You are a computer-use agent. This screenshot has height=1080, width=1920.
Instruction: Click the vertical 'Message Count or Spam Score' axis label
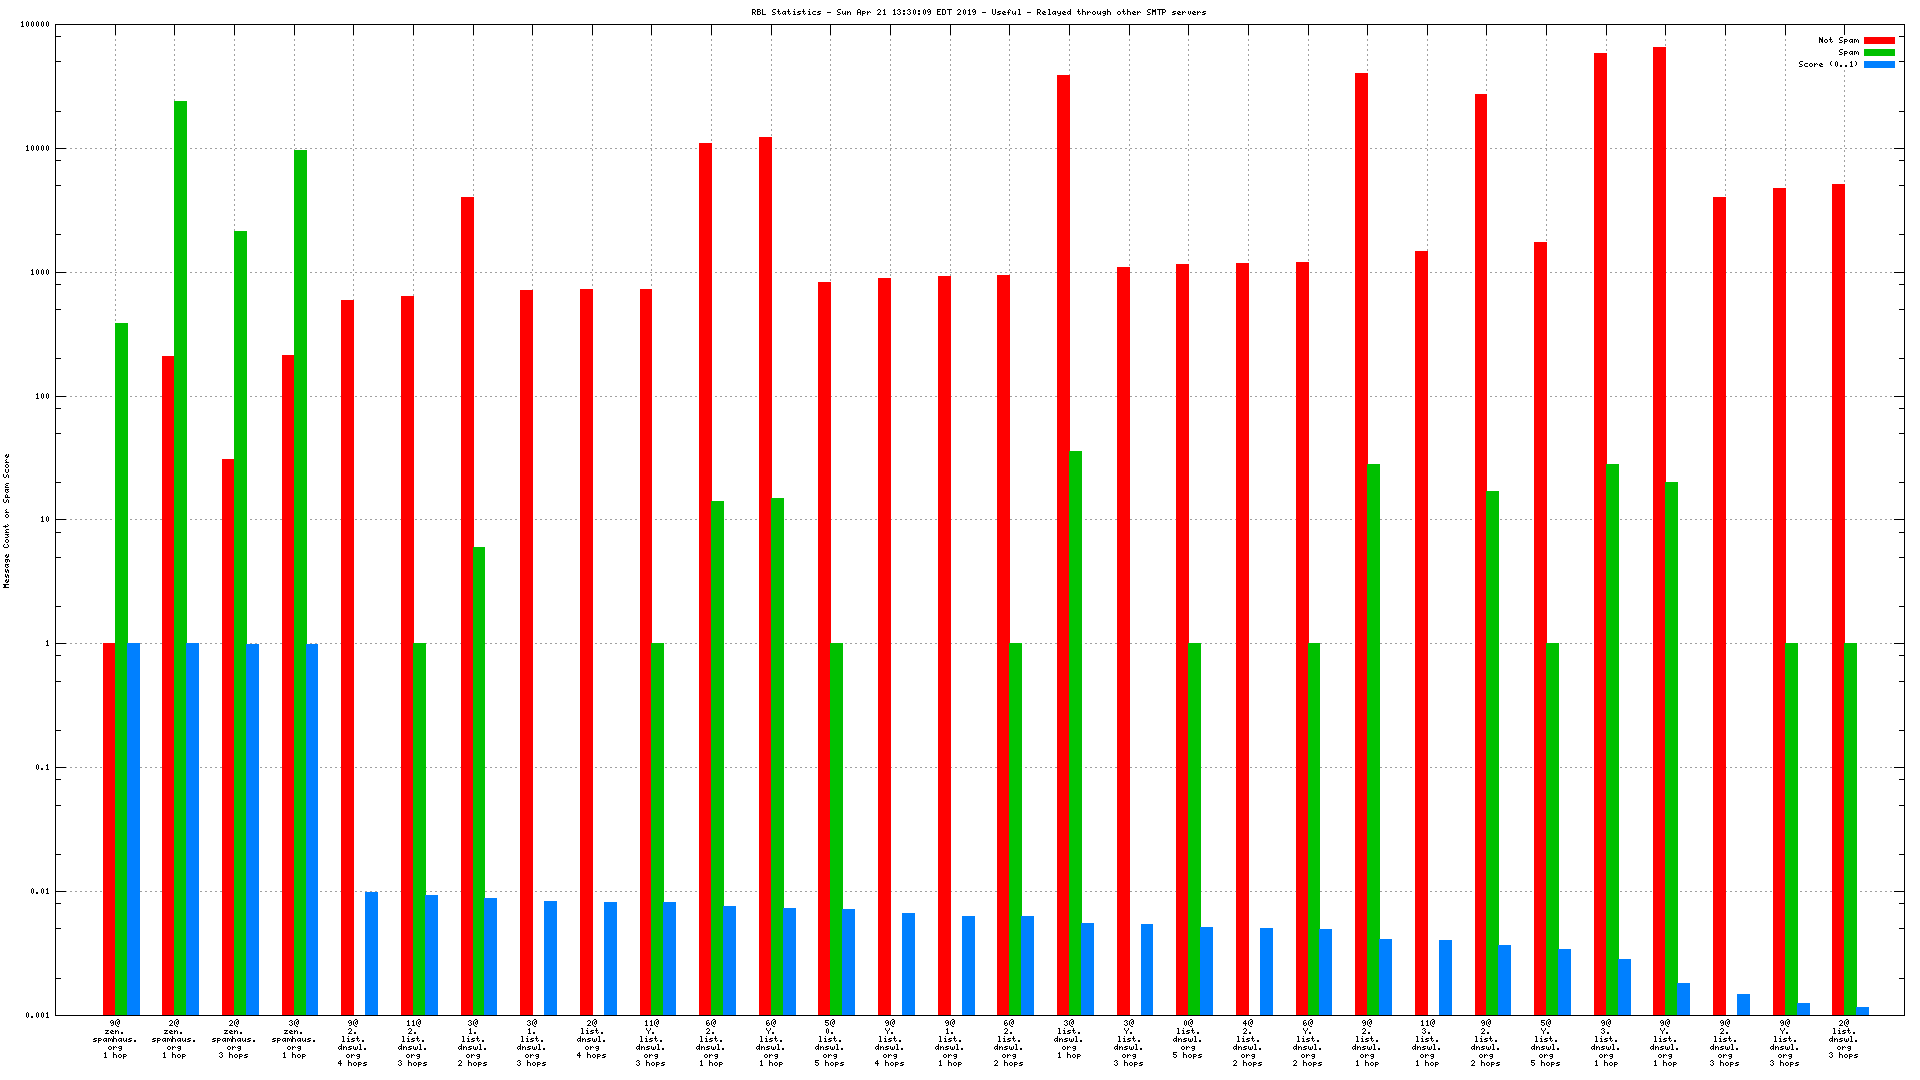pos(7,520)
